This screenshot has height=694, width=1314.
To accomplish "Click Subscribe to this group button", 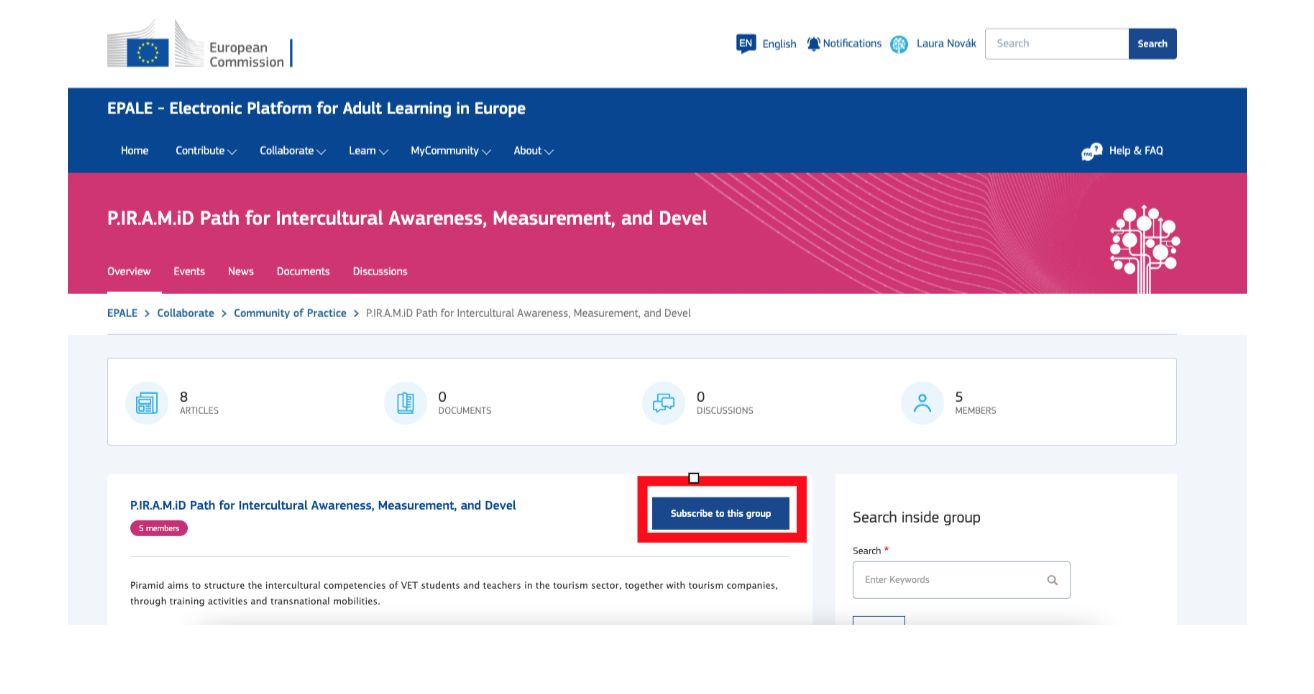I will (x=720, y=513).
